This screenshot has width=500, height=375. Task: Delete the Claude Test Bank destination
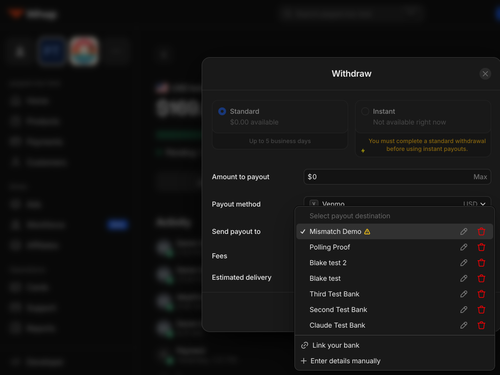coord(481,325)
